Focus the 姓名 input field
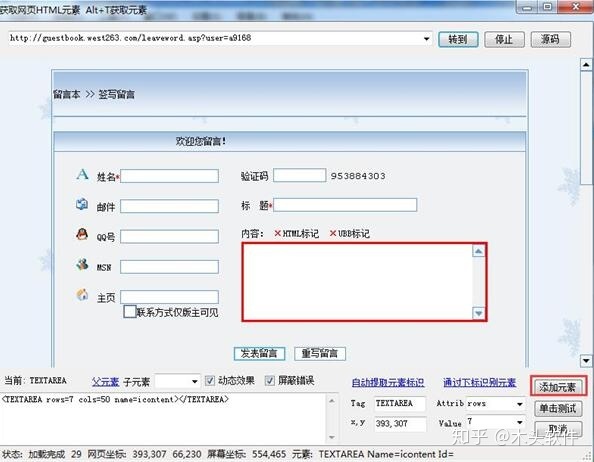 169,176
